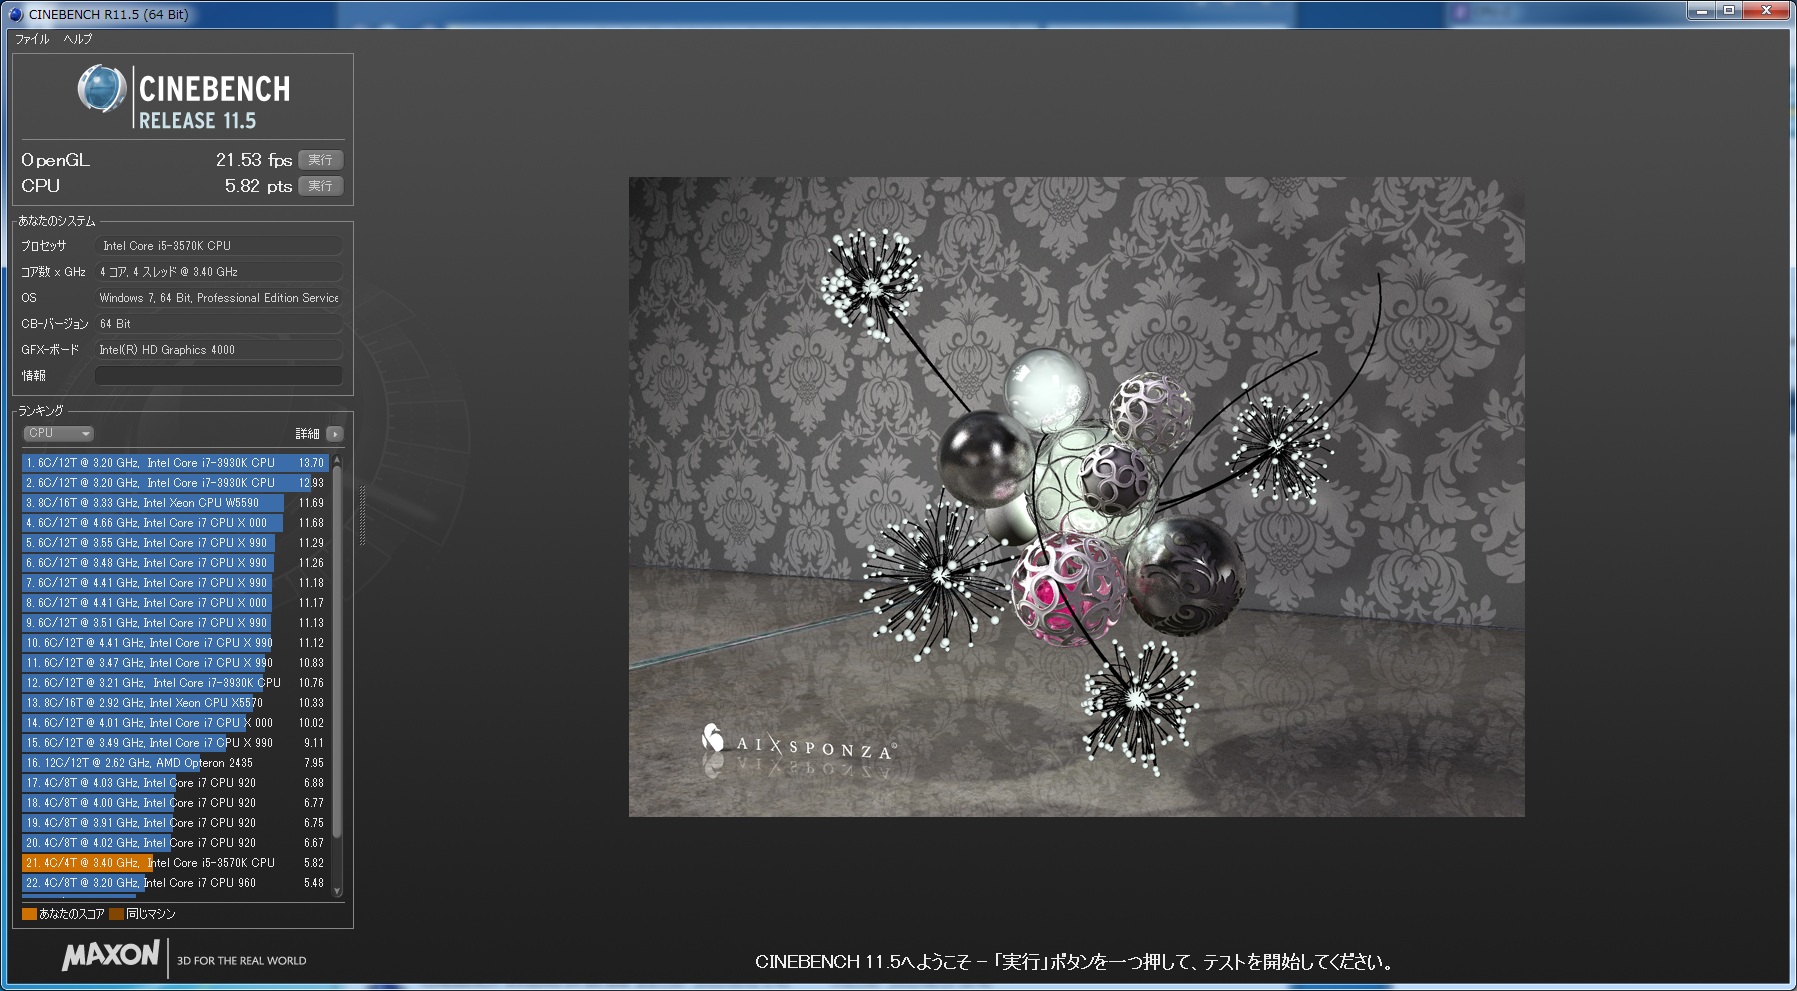Screen dimensions: 1797x991
Task: Click the empty 情報 input field
Action: [x=218, y=376]
